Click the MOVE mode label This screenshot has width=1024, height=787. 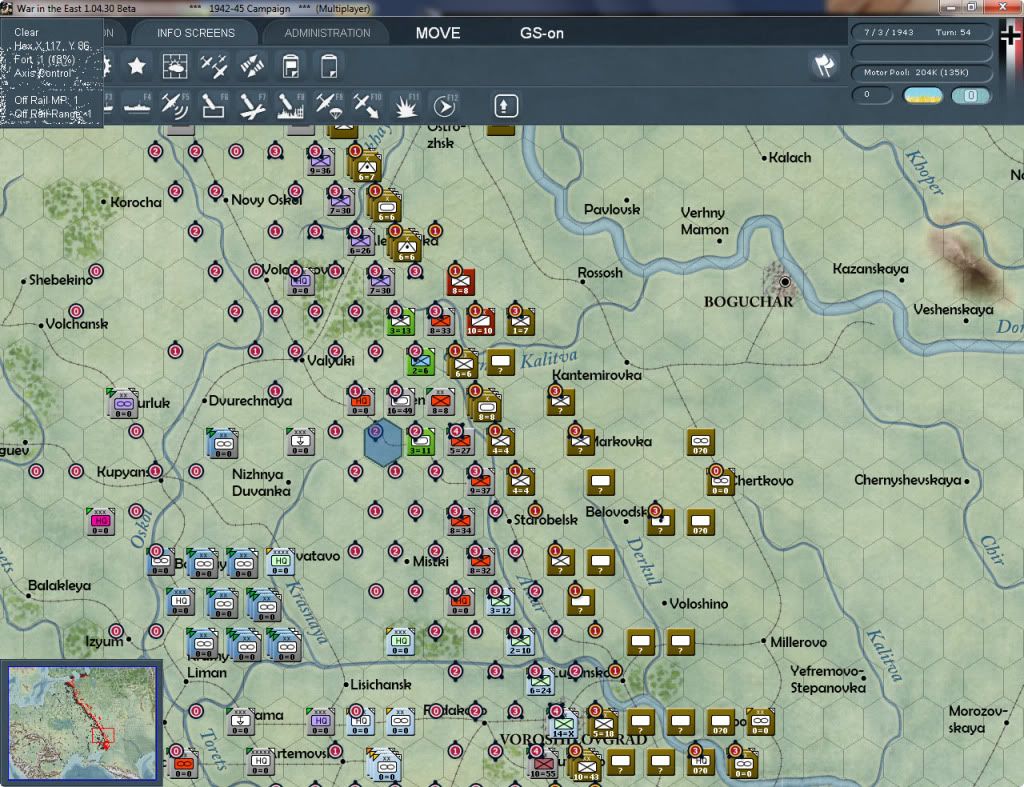pos(438,33)
